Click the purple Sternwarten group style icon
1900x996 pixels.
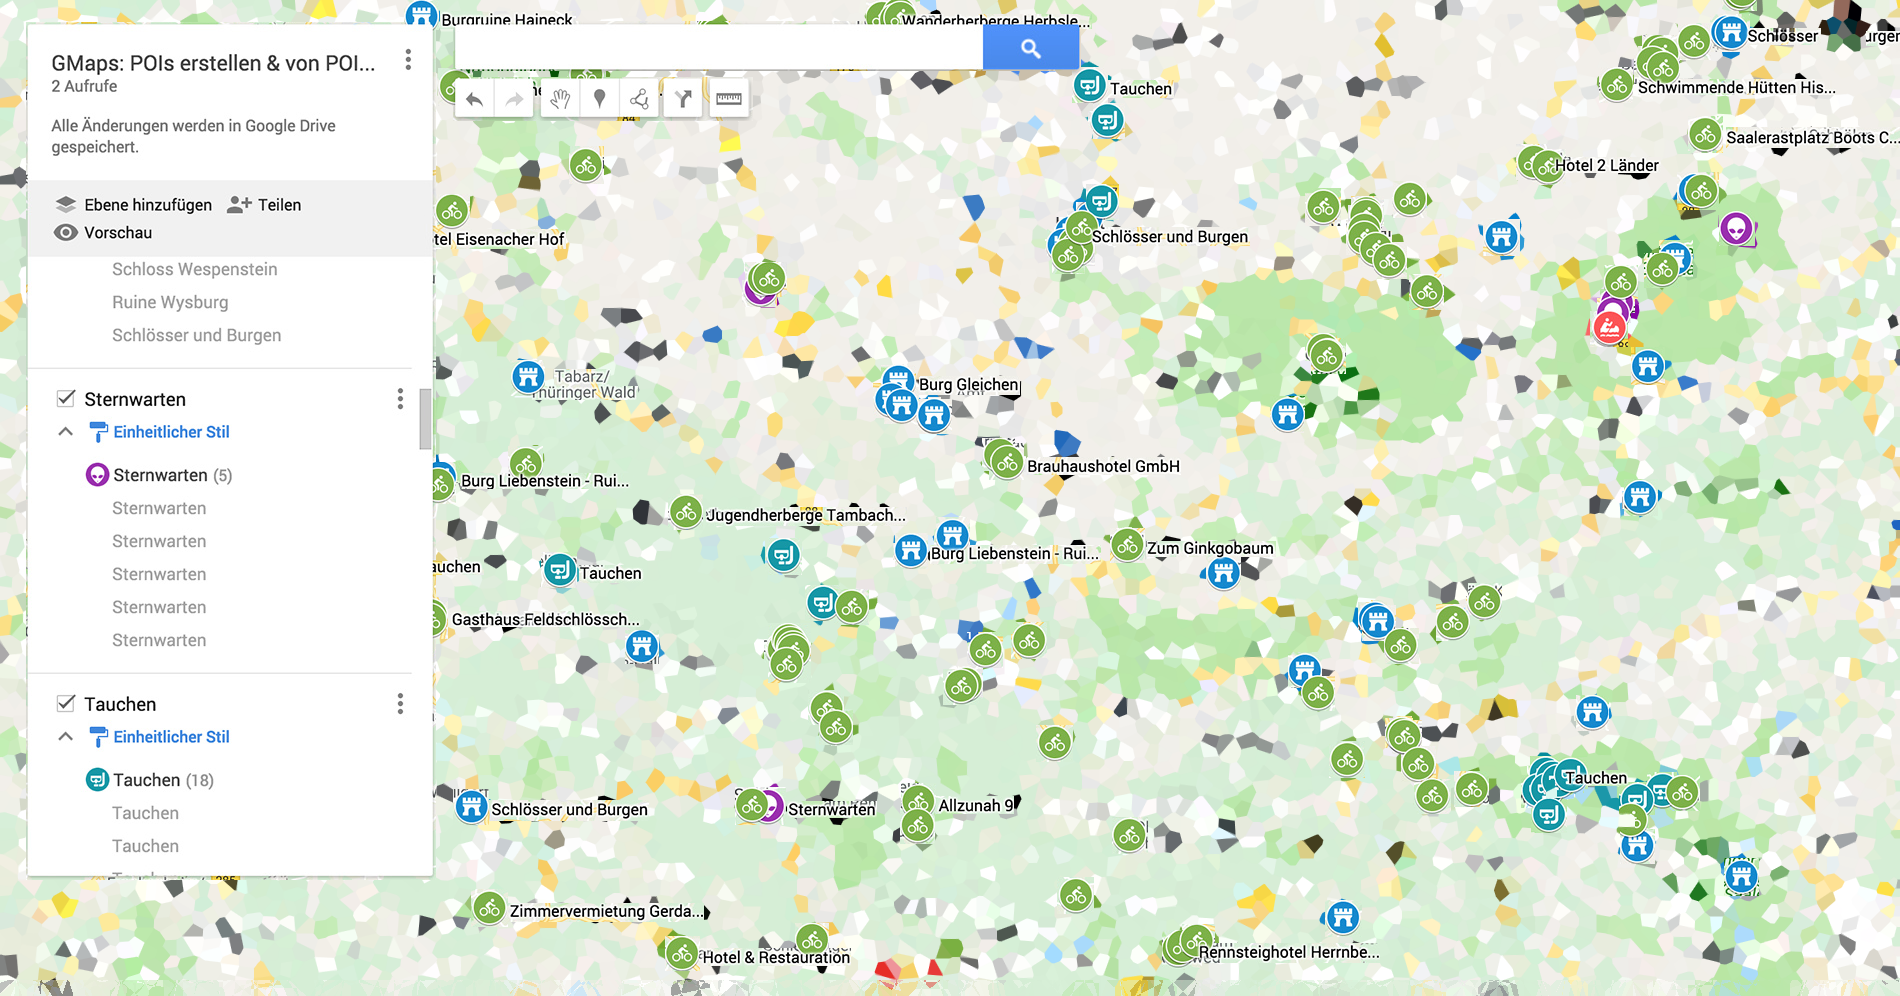point(97,475)
